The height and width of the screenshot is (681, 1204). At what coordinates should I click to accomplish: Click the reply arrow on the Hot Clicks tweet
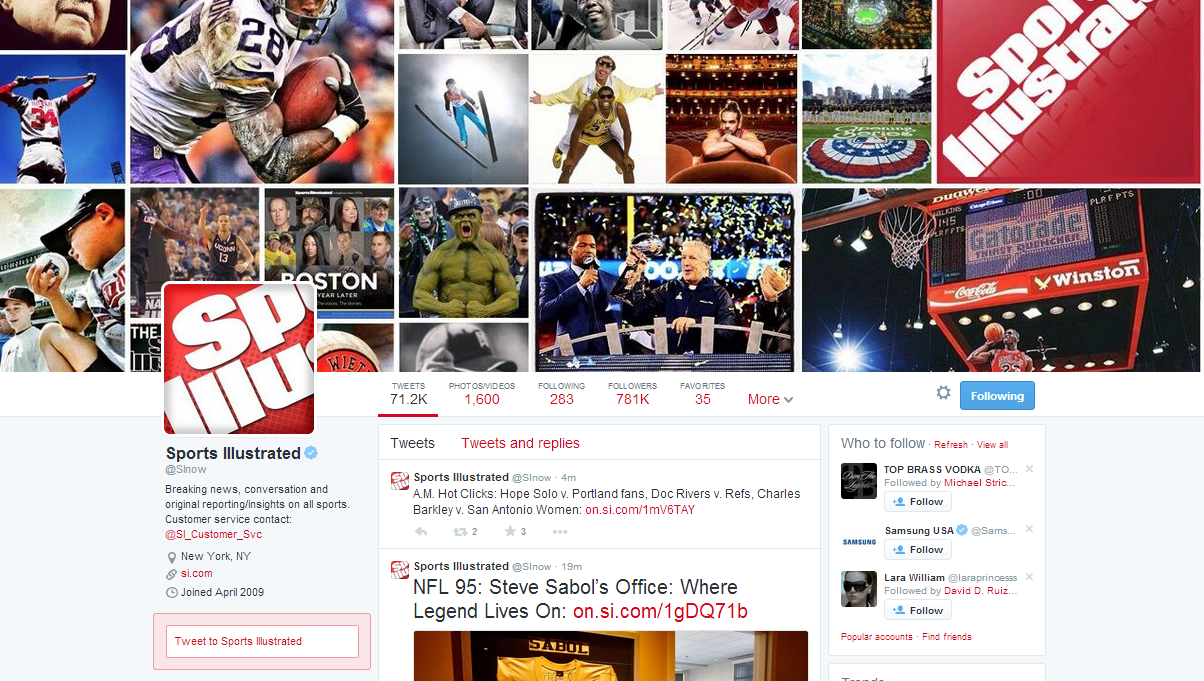pyautogui.click(x=421, y=532)
